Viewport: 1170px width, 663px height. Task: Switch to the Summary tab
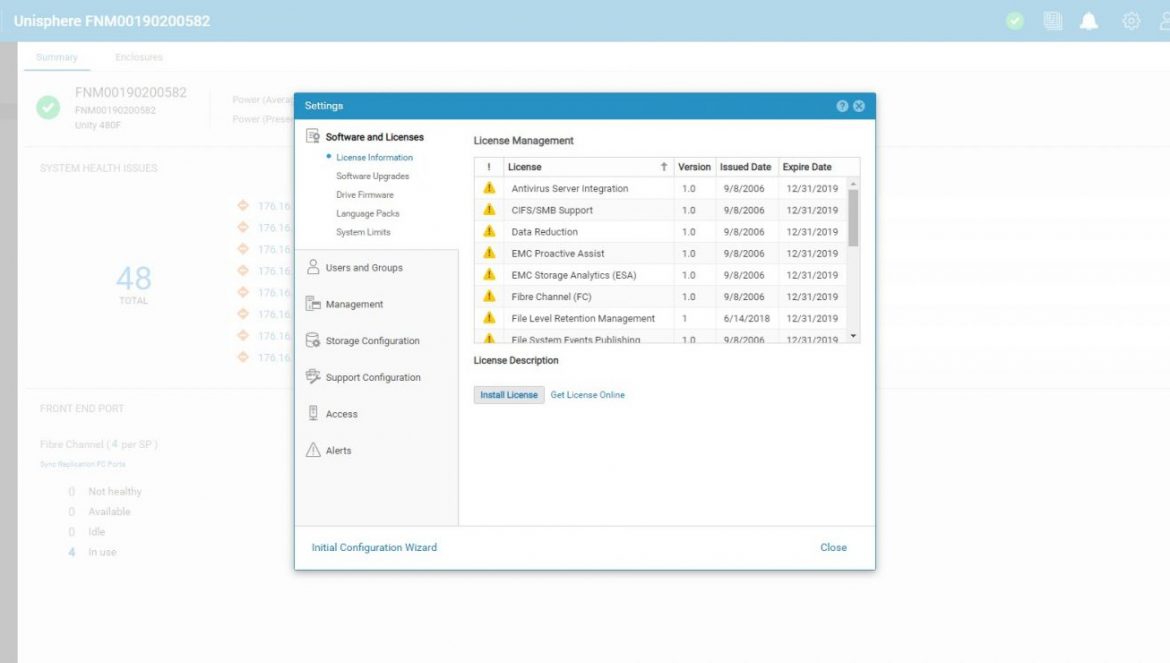point(57,57)
